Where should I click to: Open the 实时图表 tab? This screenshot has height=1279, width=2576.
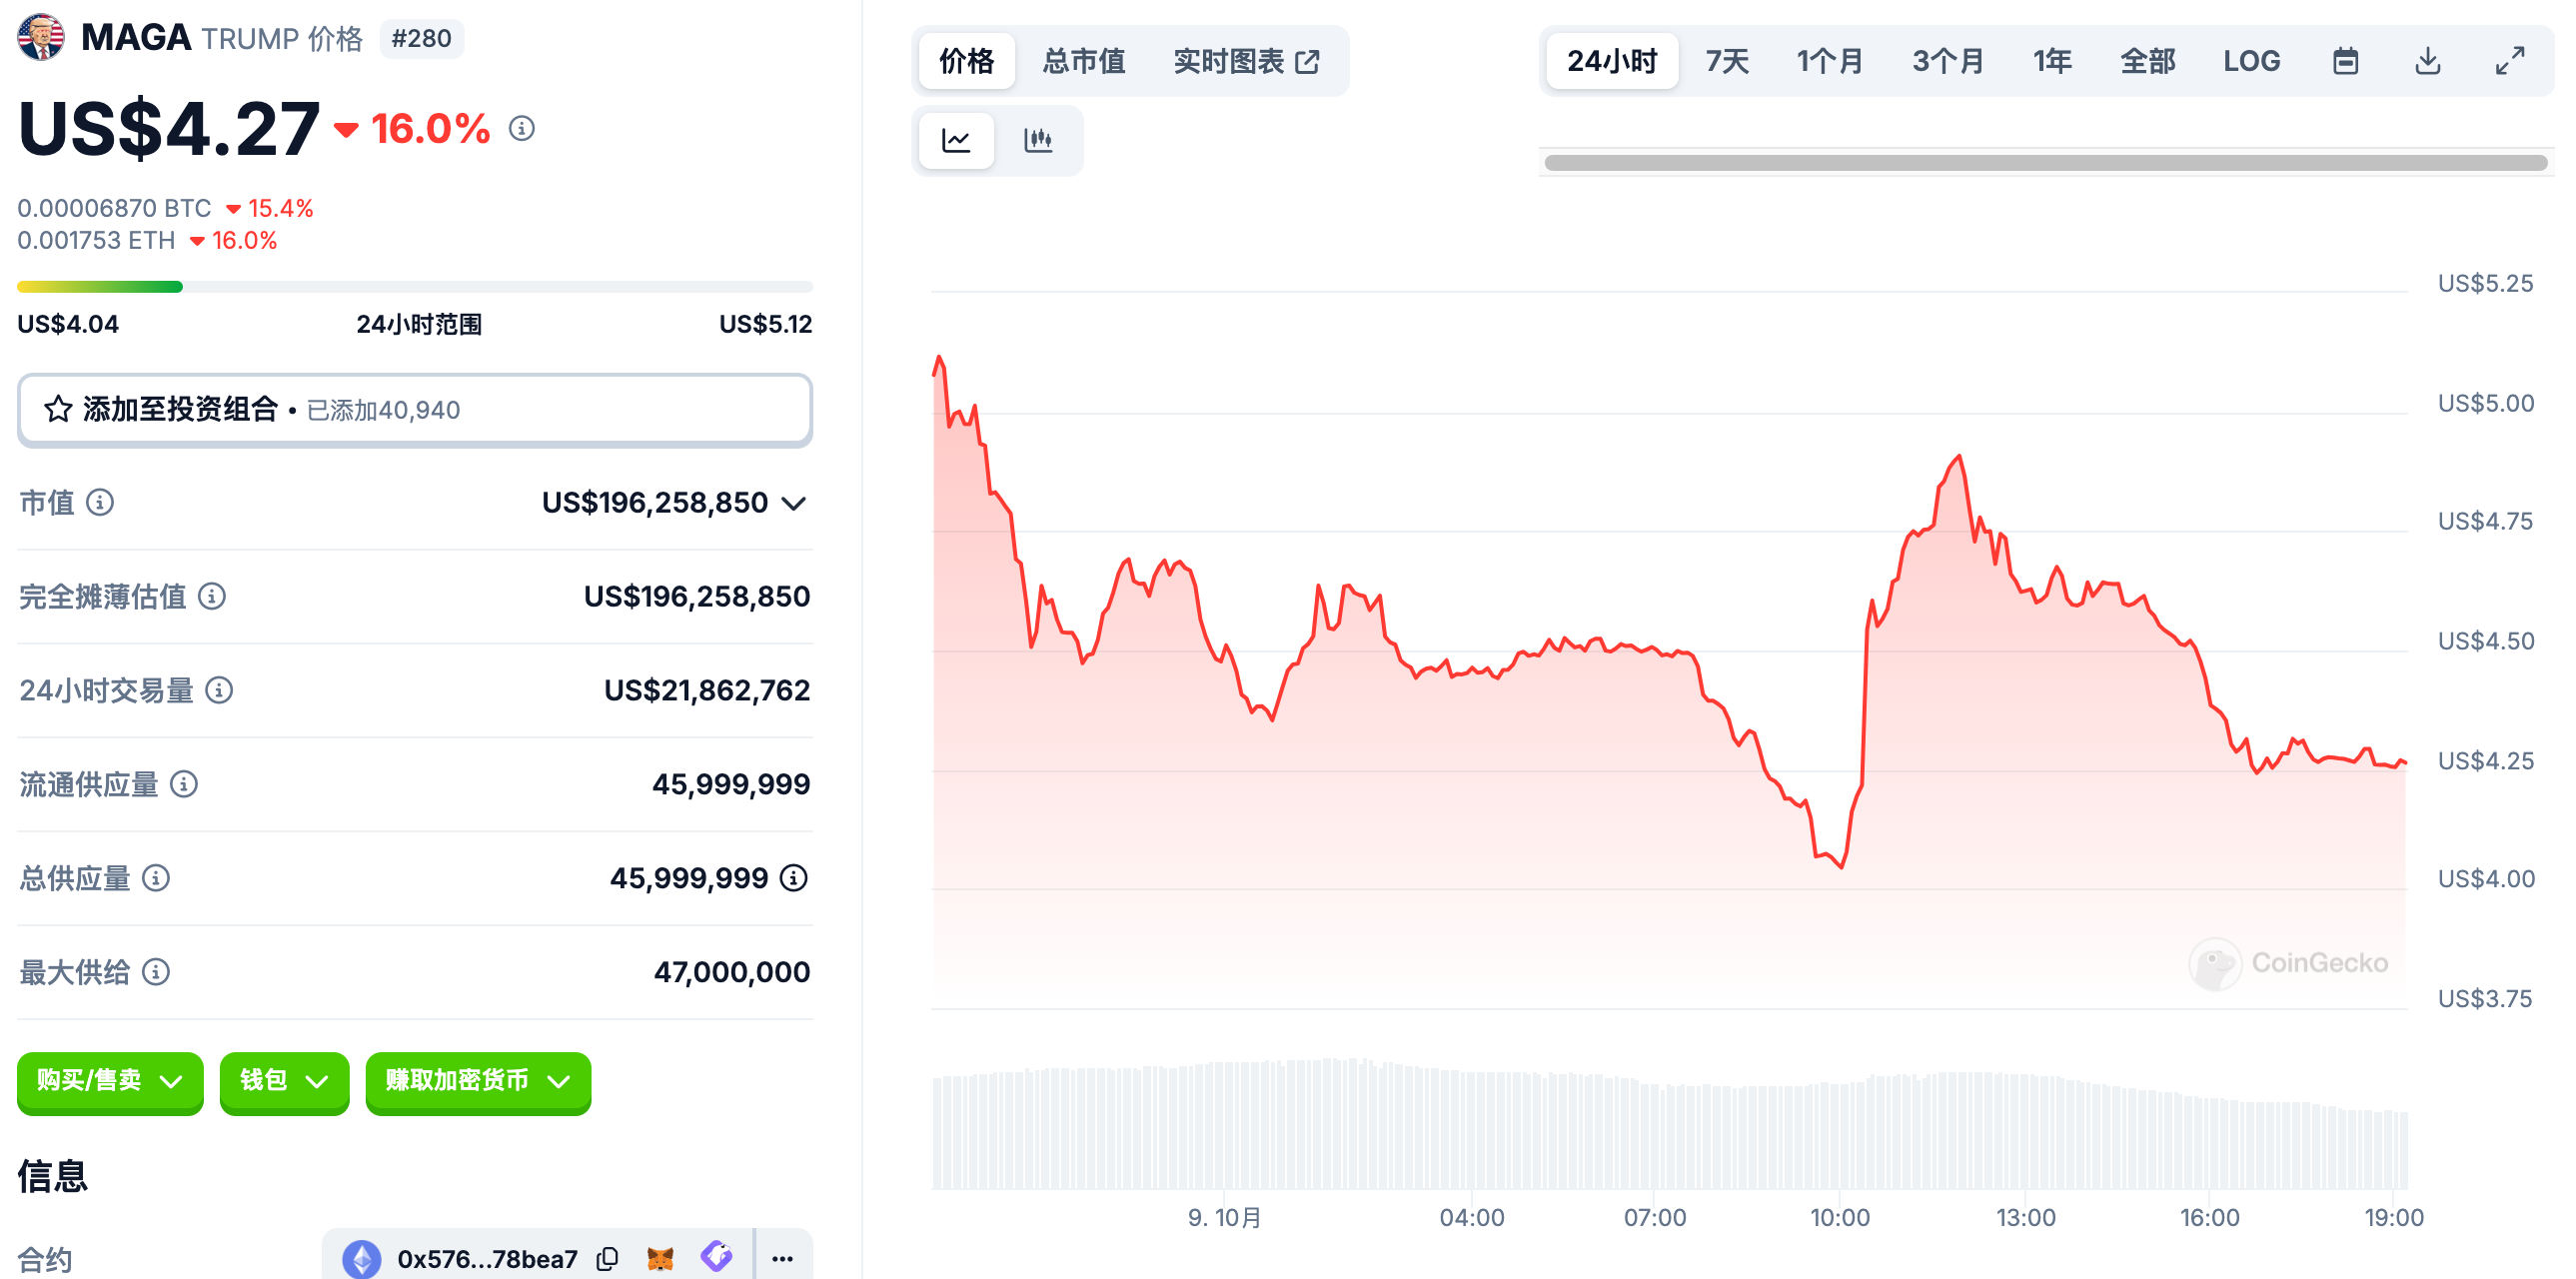click(1246, 61)
